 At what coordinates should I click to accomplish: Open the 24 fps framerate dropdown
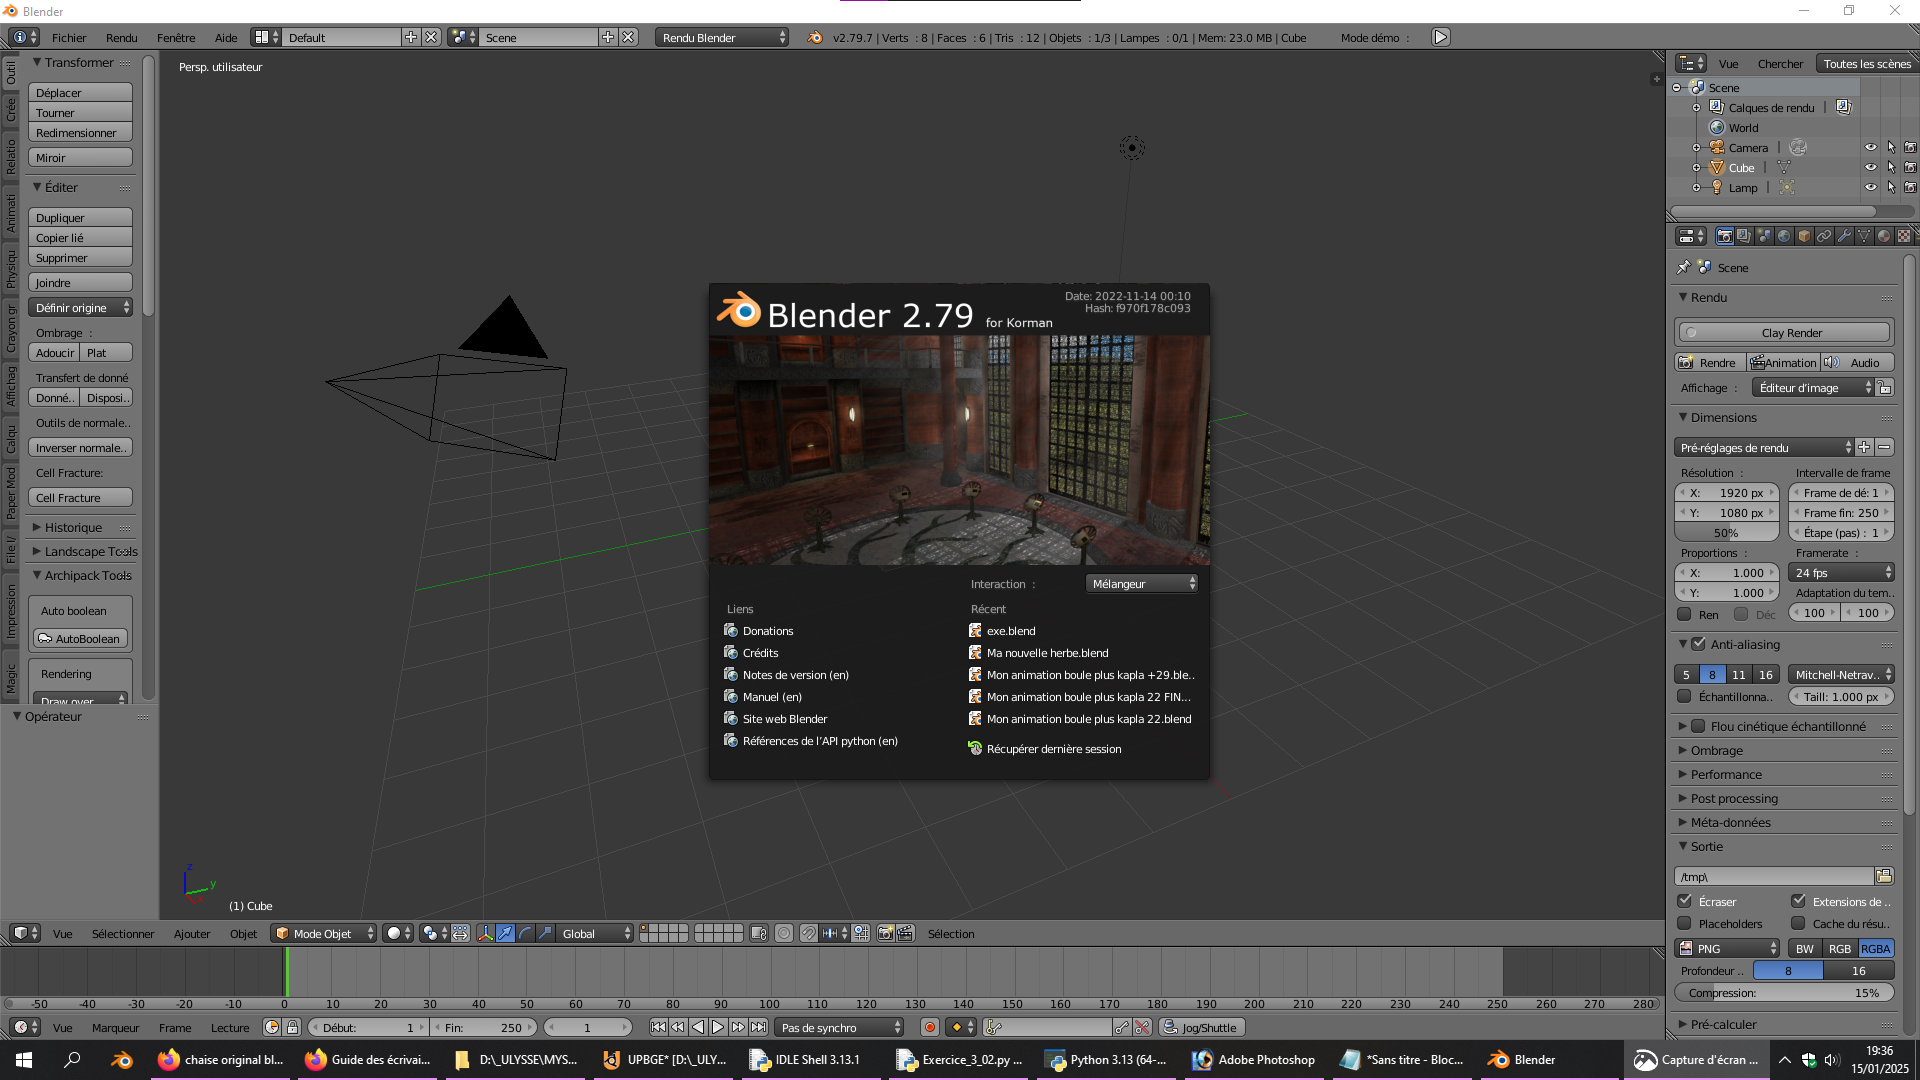coord(1842,572)
